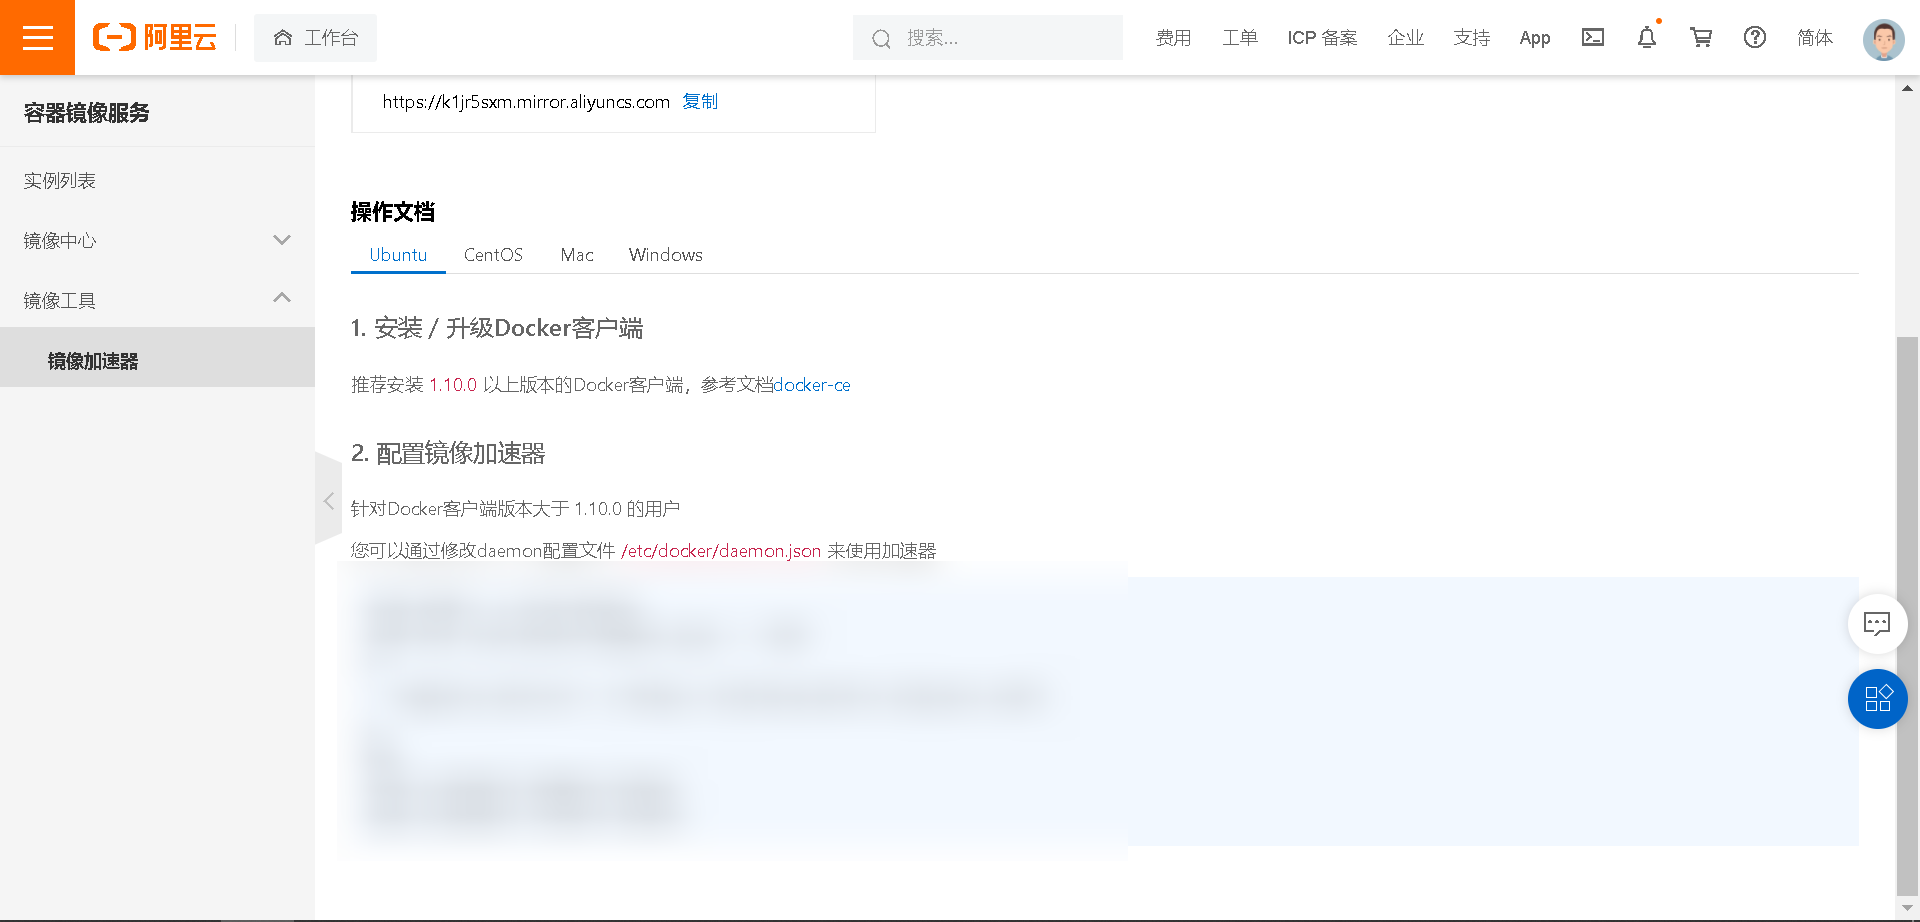Switch to the Ubuntu tab

tap(398, 255)
